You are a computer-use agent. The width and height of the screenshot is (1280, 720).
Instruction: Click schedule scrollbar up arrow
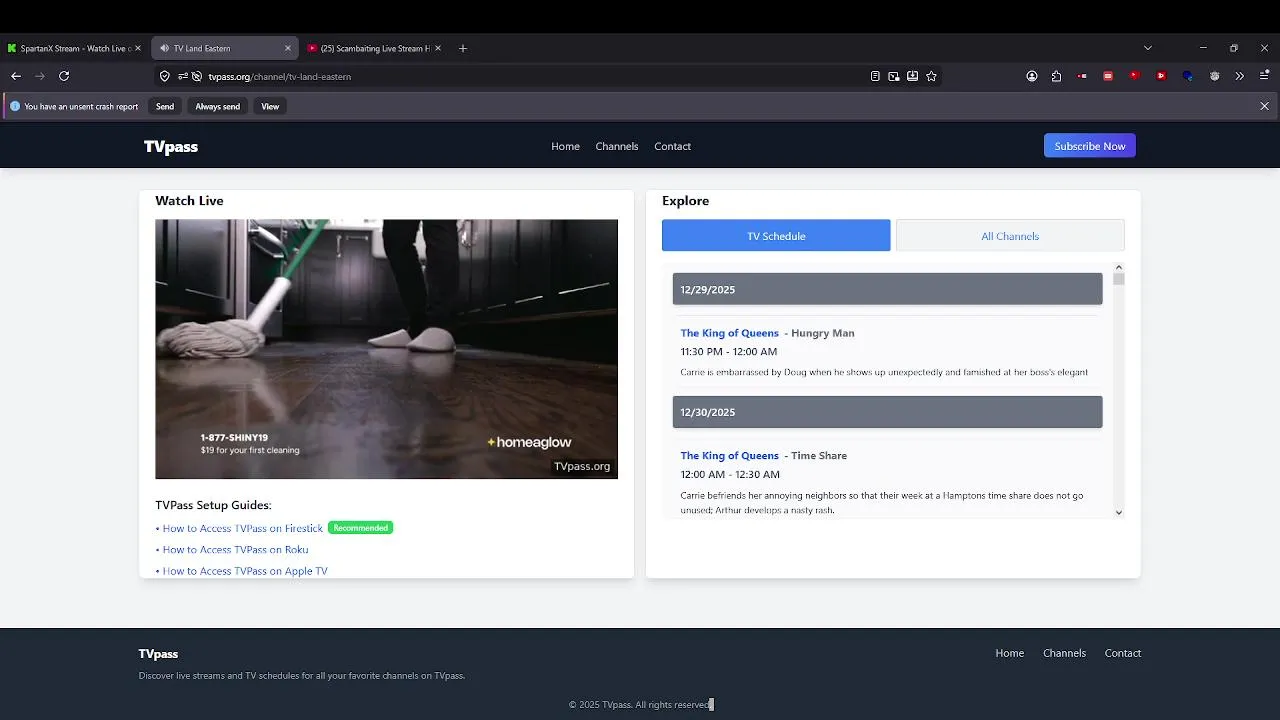[1119, 268]
